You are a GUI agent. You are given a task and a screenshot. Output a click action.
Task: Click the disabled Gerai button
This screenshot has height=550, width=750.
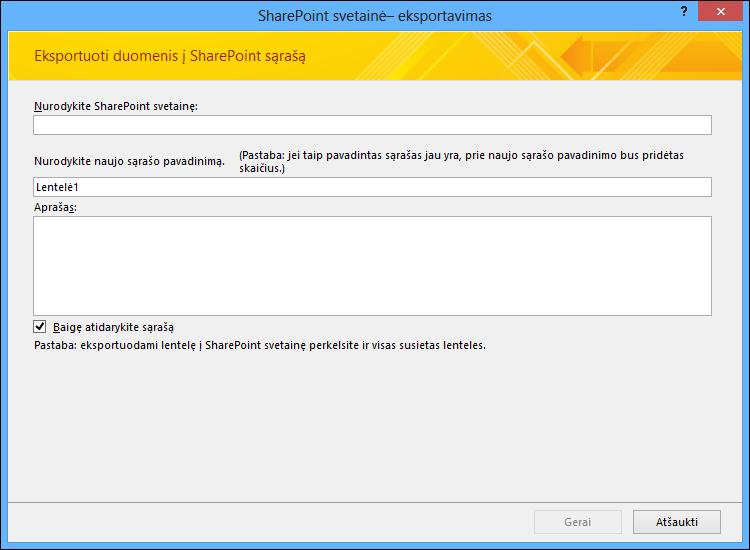(x=578, y=522)
